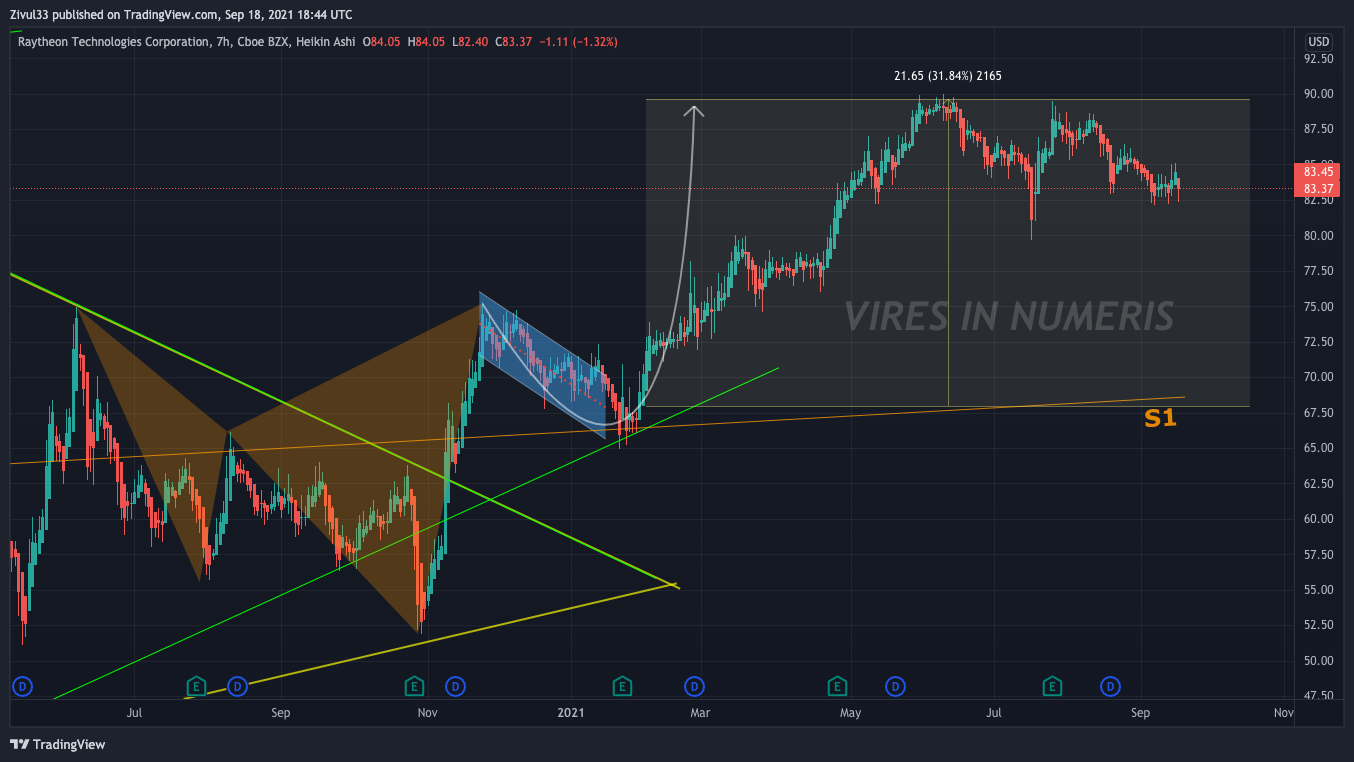Viewport: 1354px width, 762px height.
Task: Click the 2021 time axis label
Action: point(570,713)
